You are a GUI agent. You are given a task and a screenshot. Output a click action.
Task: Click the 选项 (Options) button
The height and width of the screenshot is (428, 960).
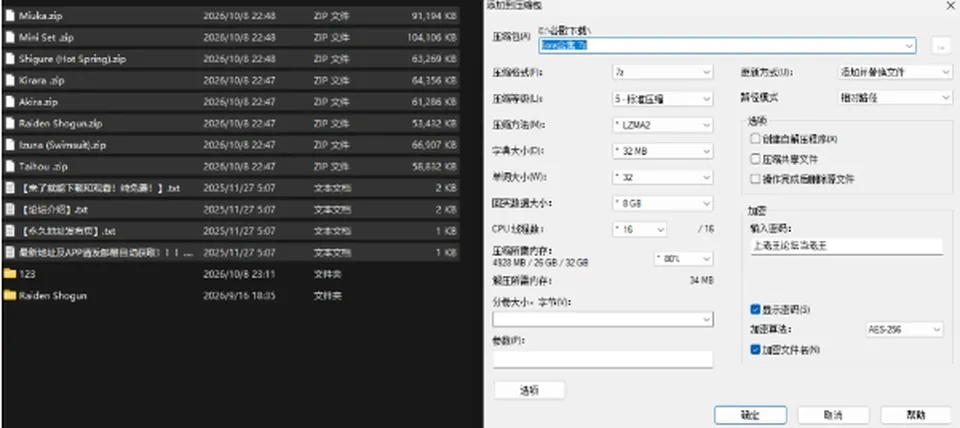(x=530, y=390)
